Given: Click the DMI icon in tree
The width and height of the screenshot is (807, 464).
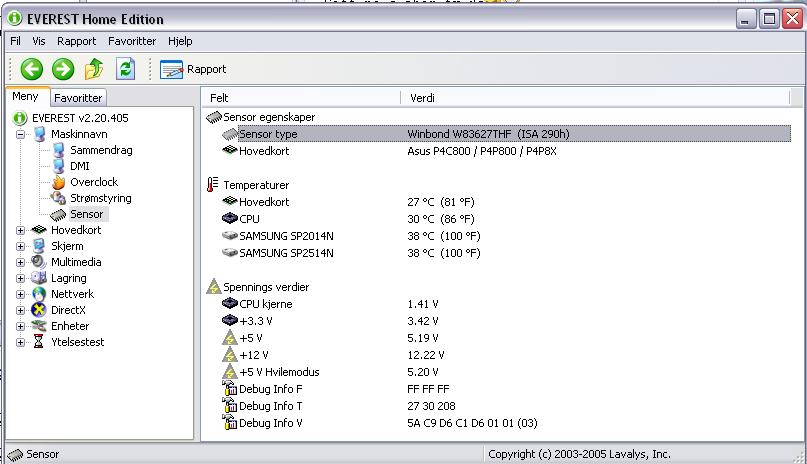Looking at the screenshot, I should [59, 166].
